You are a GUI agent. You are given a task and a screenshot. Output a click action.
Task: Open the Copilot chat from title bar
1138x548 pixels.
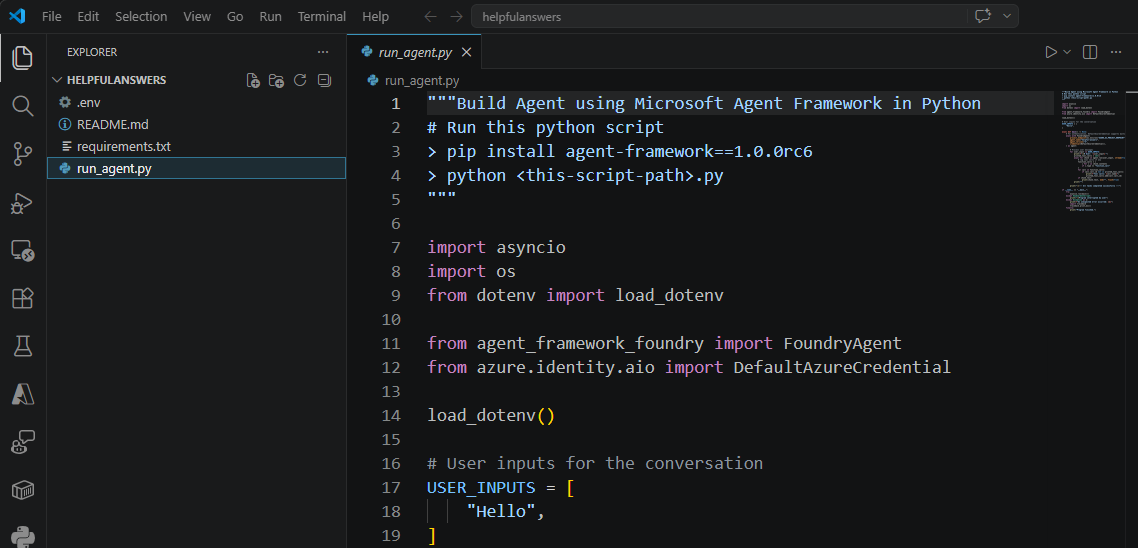pyautogui.click(x=983, y=17)
